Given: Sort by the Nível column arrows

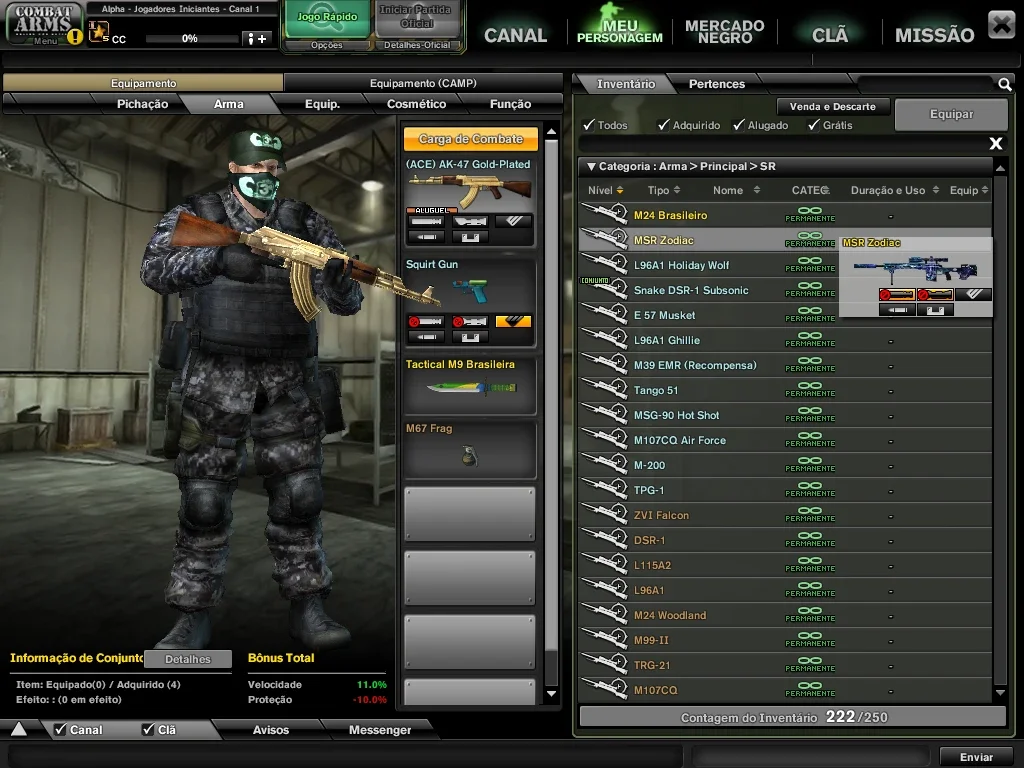Looking at the screenshot, I should (620, 190).
